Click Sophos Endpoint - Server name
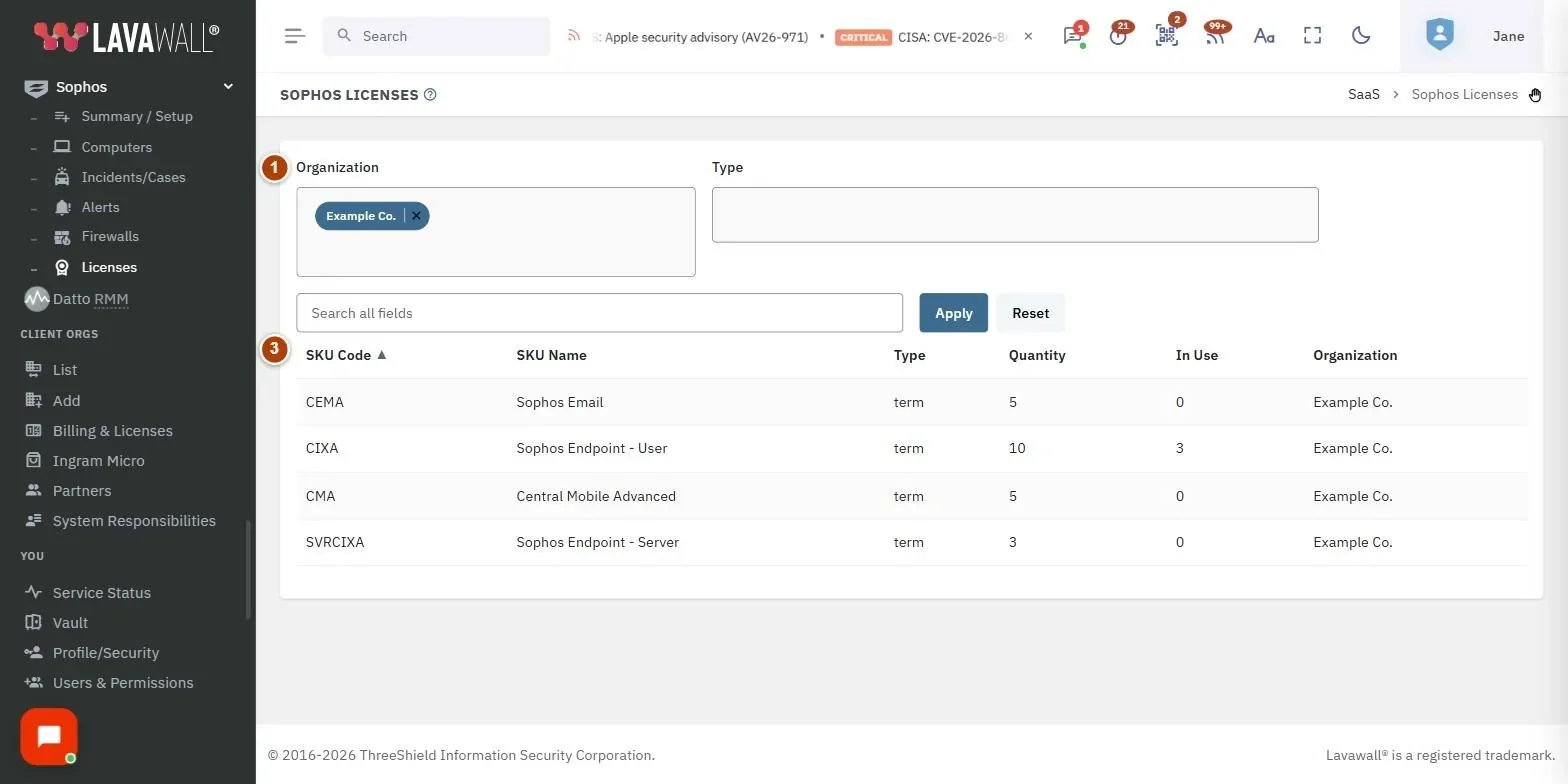This screenshot has height=784, width=1568. pos(597,542)
